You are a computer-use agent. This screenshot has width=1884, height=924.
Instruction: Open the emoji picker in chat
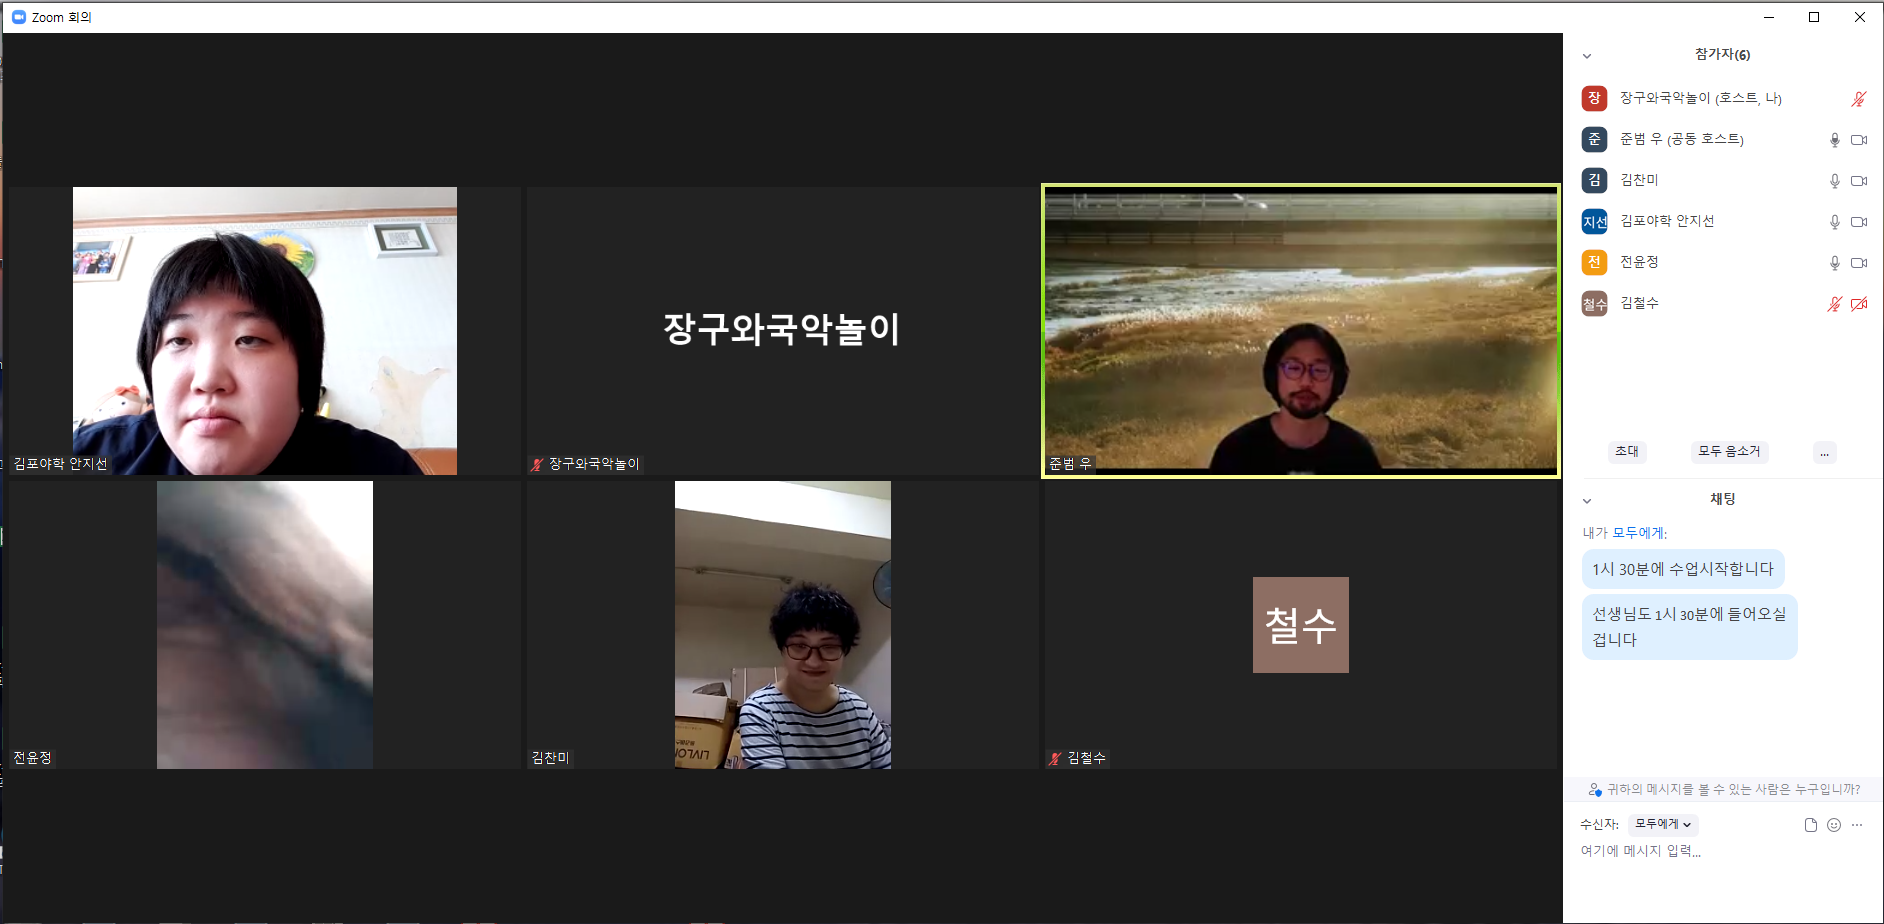pyautogui.click(x=1833, y=825)
